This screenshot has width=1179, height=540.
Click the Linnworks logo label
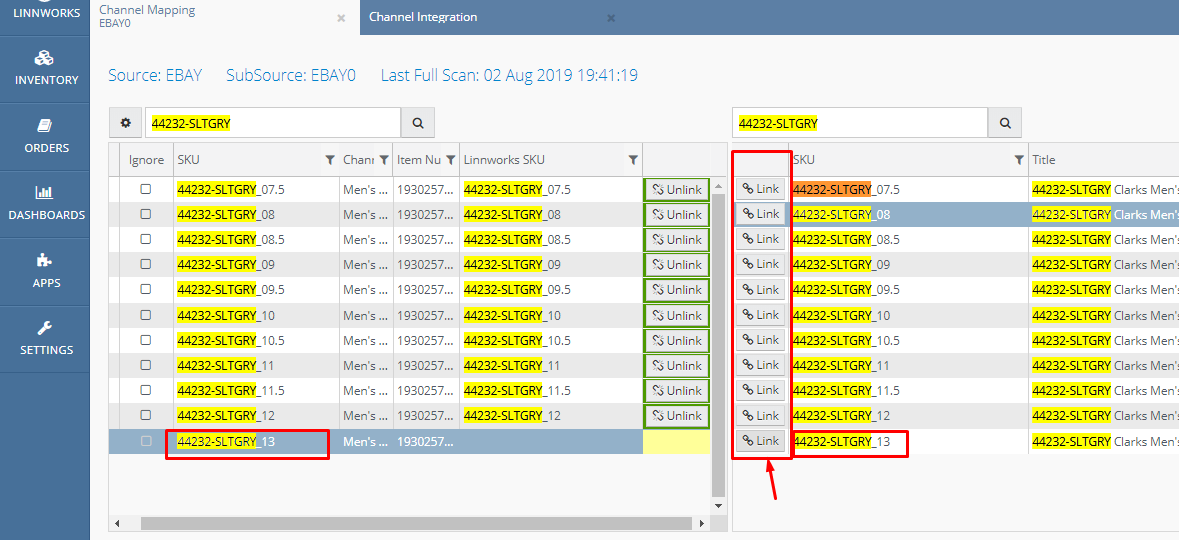pyautogui.click(x=45, y=13)
